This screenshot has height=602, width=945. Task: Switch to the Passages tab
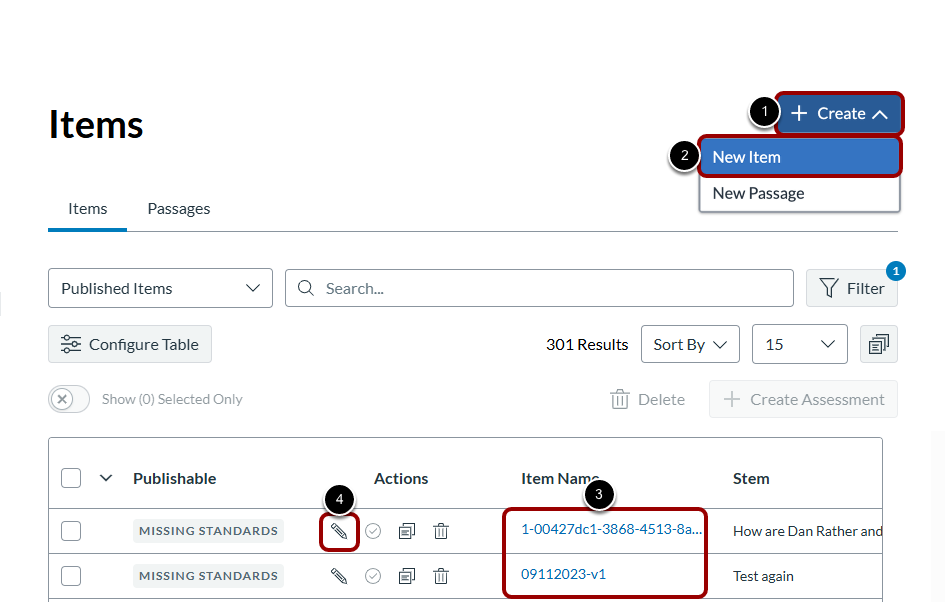coord(179,209)
